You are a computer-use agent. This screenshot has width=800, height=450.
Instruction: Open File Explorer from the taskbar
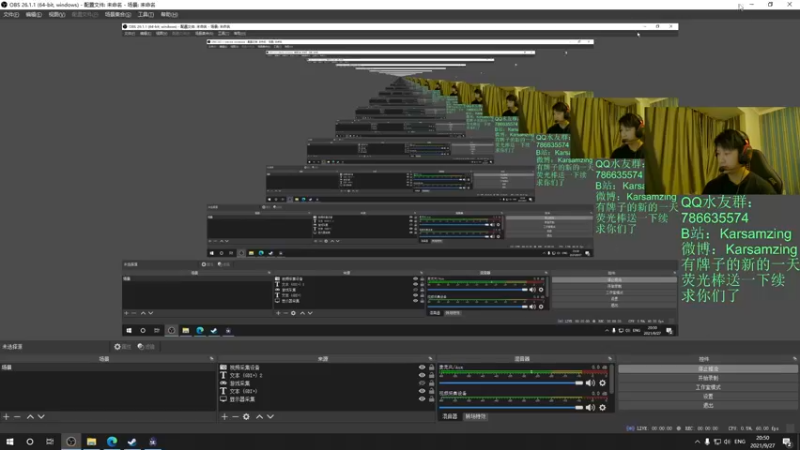(x=91, y=442)
